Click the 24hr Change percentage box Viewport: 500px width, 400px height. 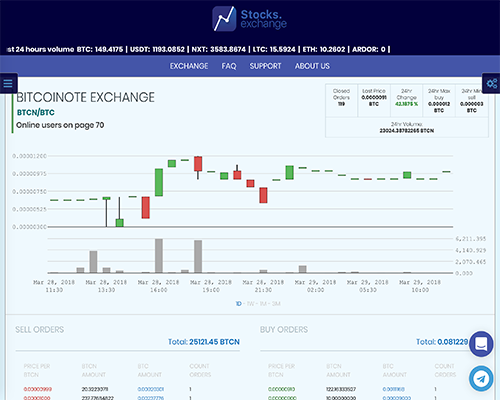tap(406, 100)
